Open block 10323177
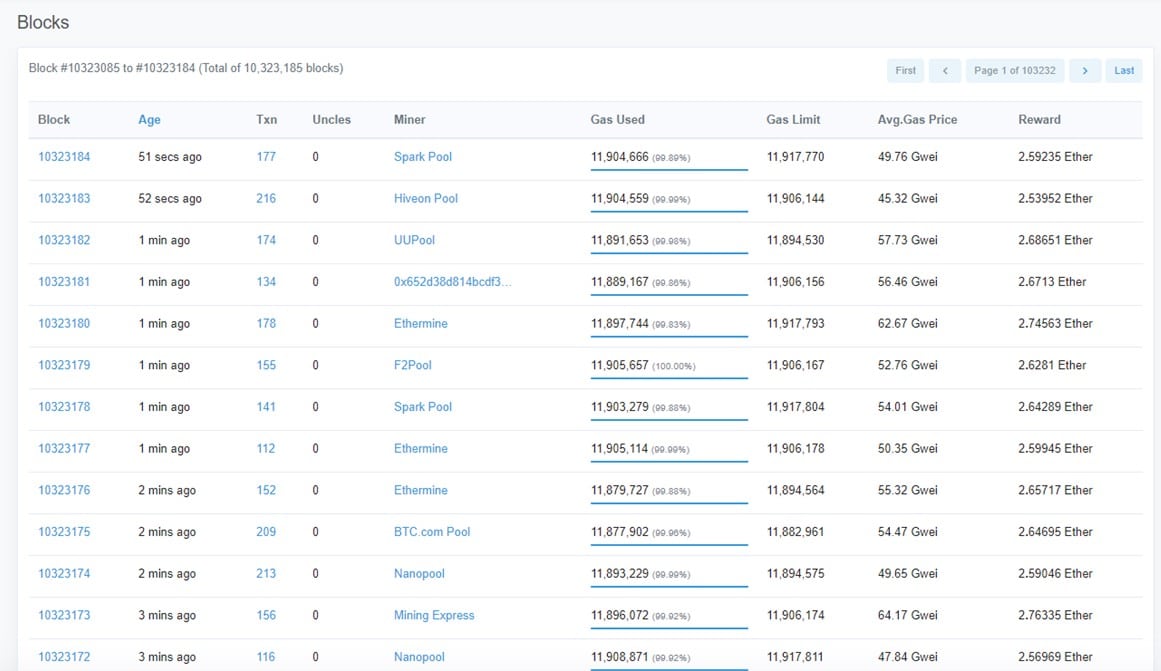 coord(64,448)
